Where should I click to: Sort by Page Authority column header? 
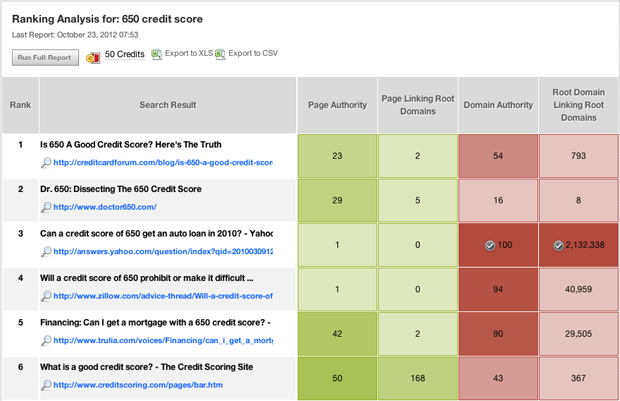[x=337, y=105]
